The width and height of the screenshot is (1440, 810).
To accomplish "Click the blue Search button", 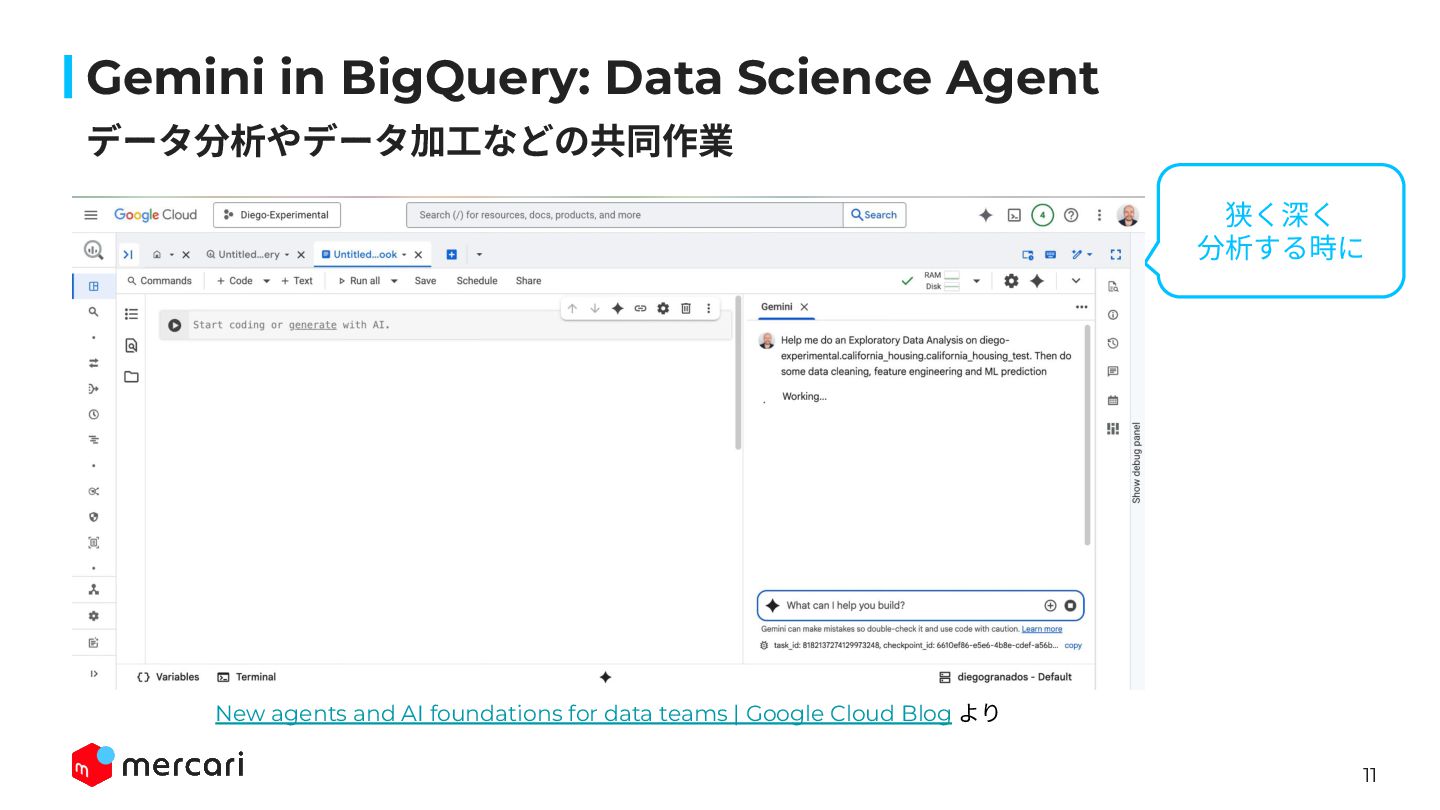I will [875, 215].
